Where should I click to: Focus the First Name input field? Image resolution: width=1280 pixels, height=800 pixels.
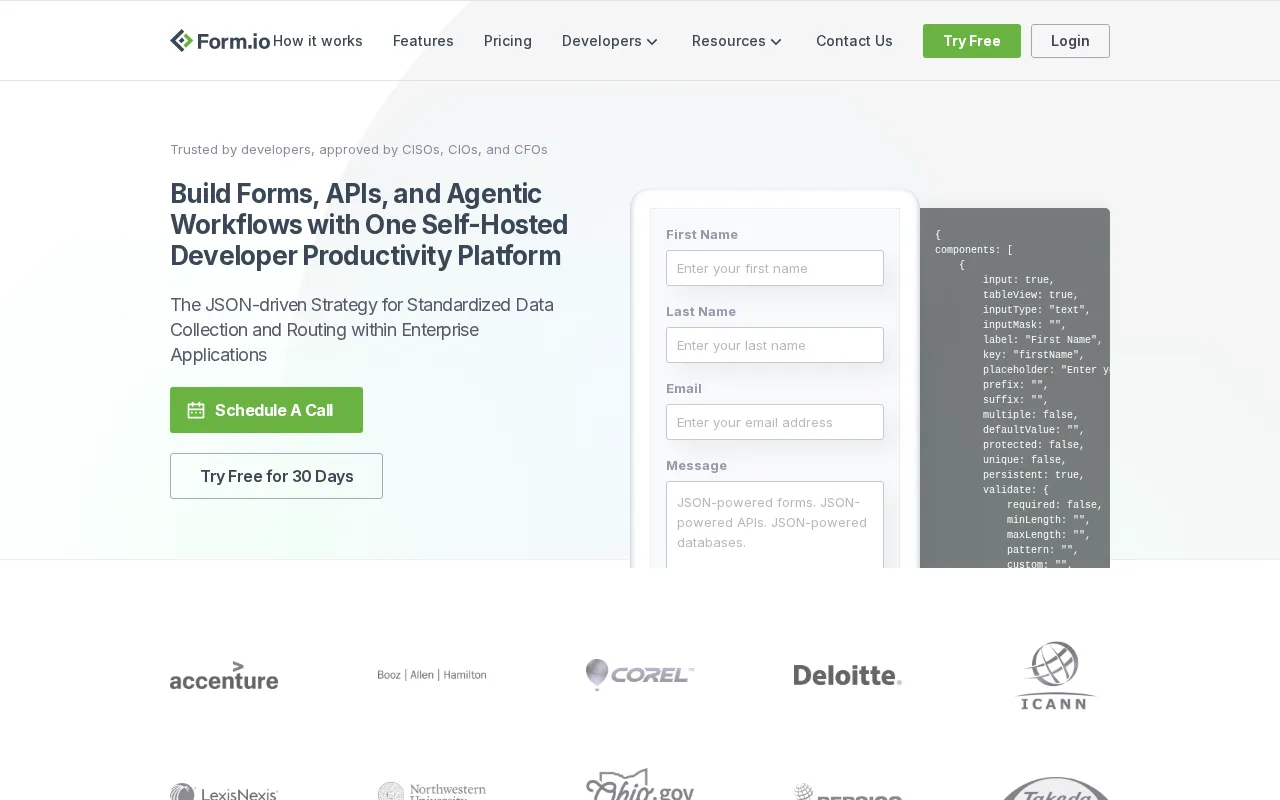(x=775, y=268)
